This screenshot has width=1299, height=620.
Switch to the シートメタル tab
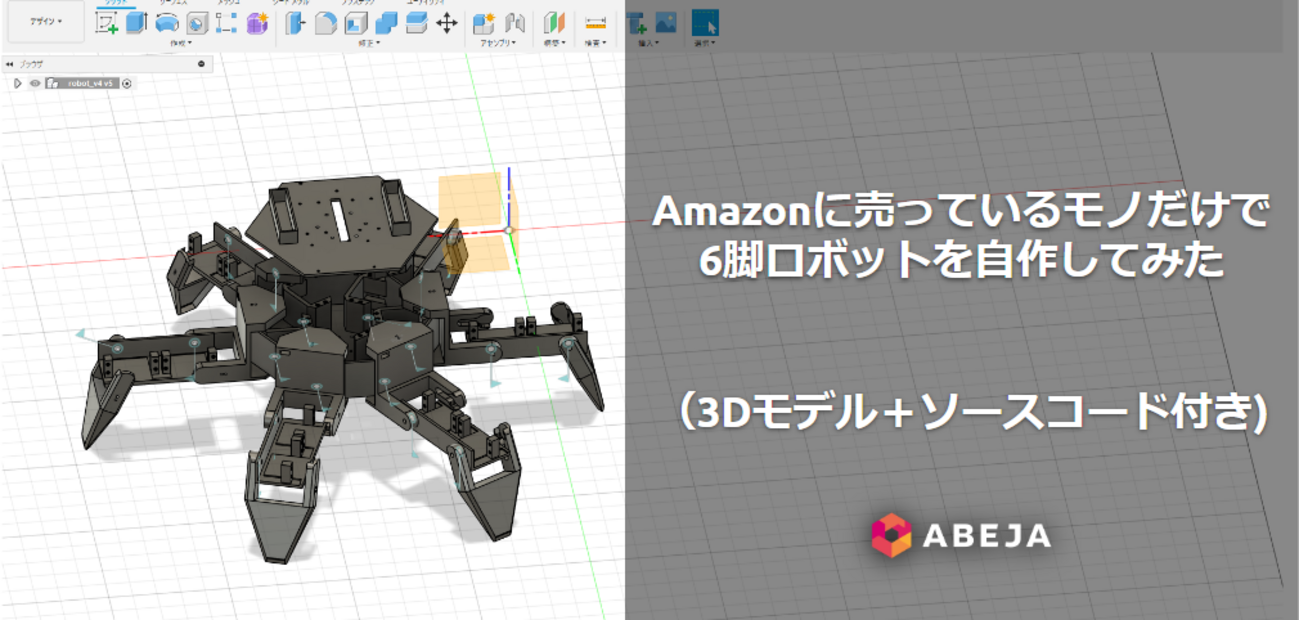pyautogui.click(x=293, y=3)
